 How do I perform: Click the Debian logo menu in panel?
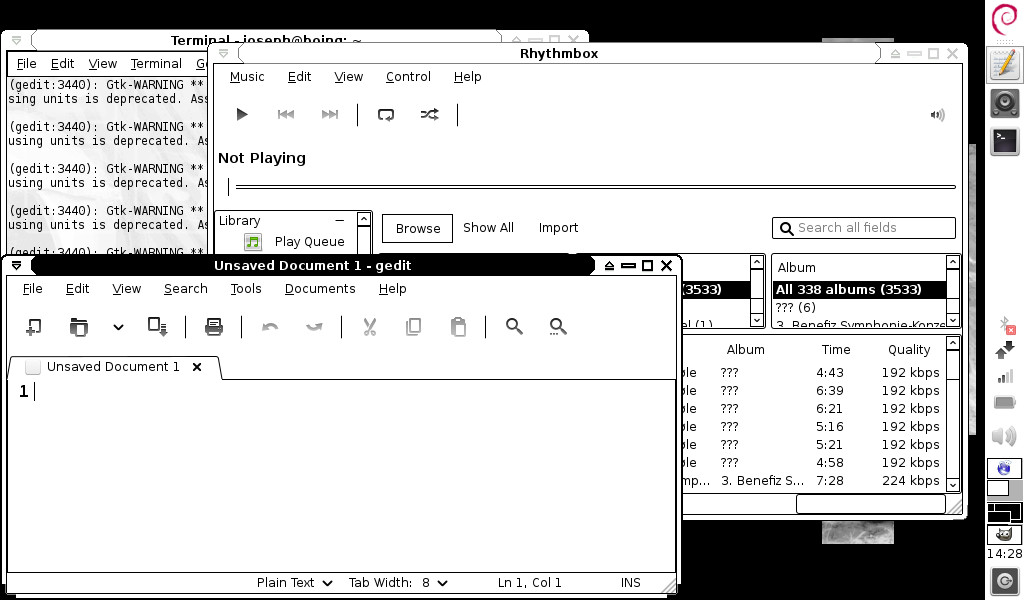tap(1004, 20)
